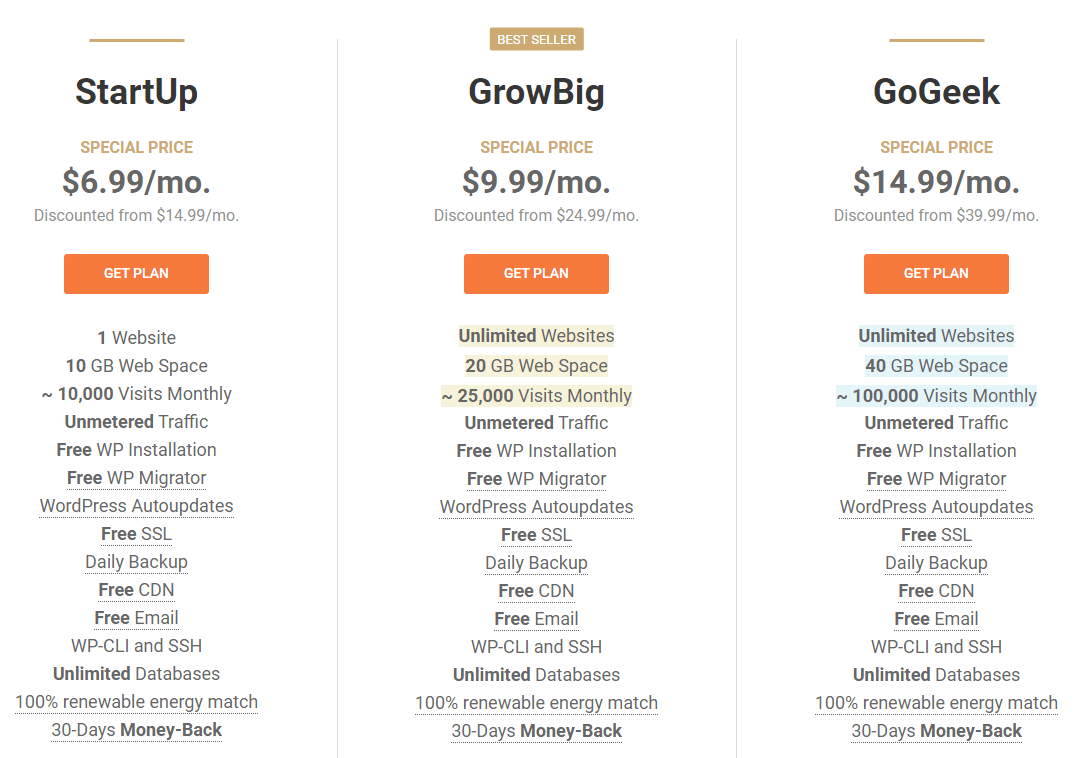Click Free CDN in GrowBig column
Viewport: 1076px width, 758px height.
tap(537, 591)
